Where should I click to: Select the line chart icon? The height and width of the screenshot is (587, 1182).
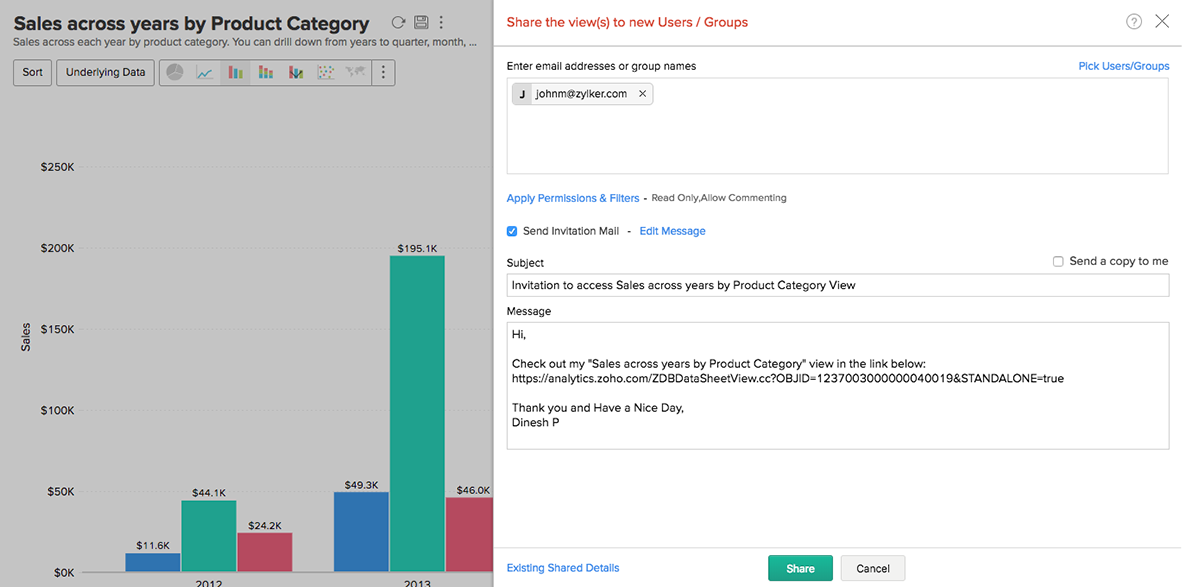click(205, 72)
